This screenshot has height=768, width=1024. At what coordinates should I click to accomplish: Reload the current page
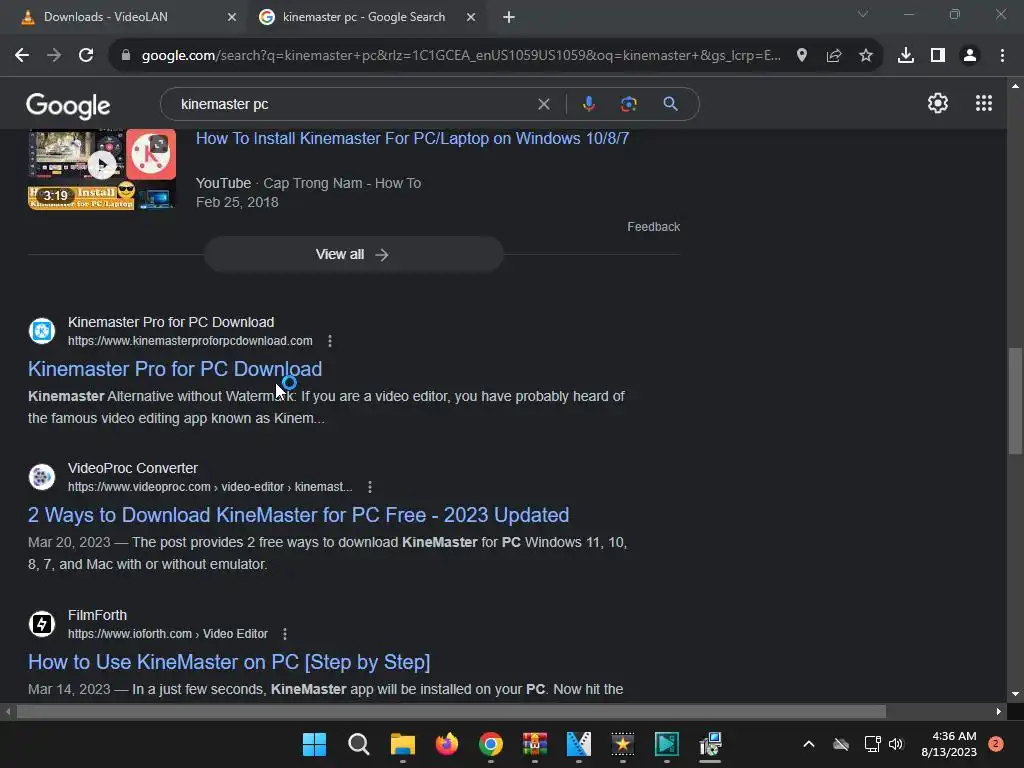(86, 56)
